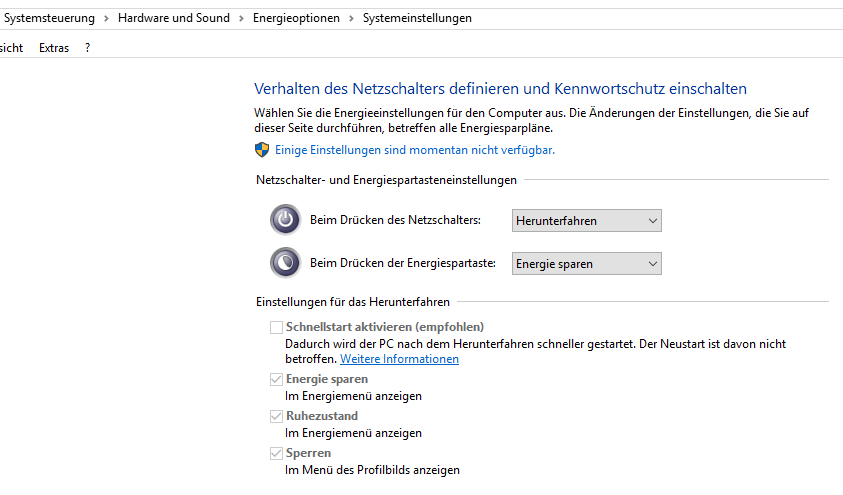
Task: Toggle the Schnellstart aktivieren checkbox
Action: (x=276, y=327)
